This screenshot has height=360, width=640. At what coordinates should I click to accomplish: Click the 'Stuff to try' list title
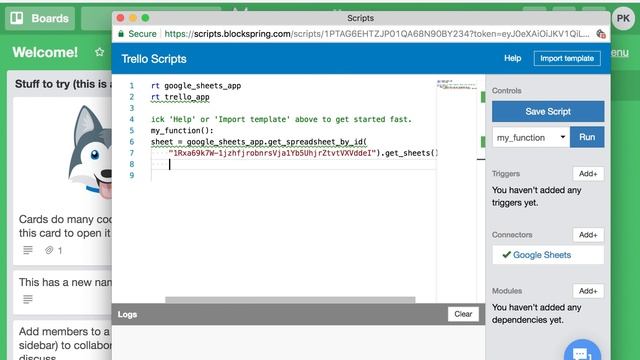coord(63,84)
